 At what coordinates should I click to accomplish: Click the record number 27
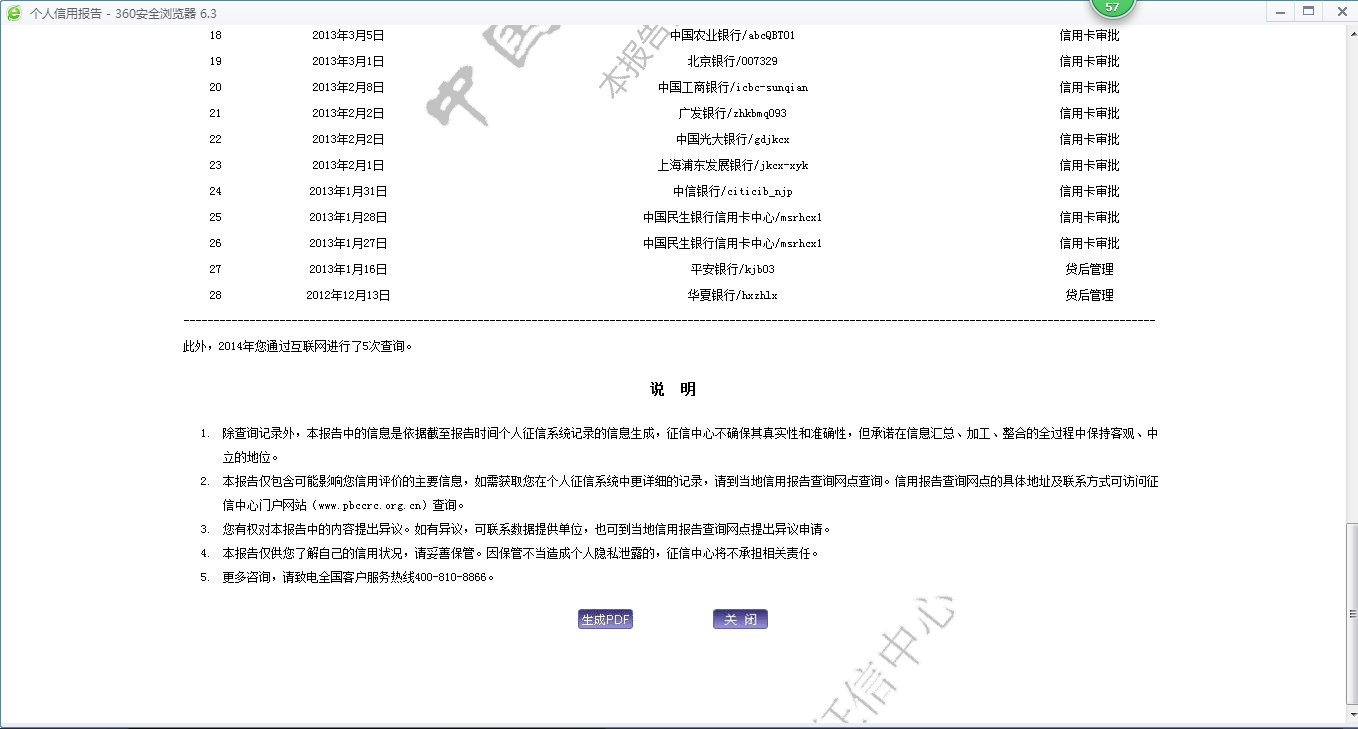pyautogui.click(x=215, y=269)
